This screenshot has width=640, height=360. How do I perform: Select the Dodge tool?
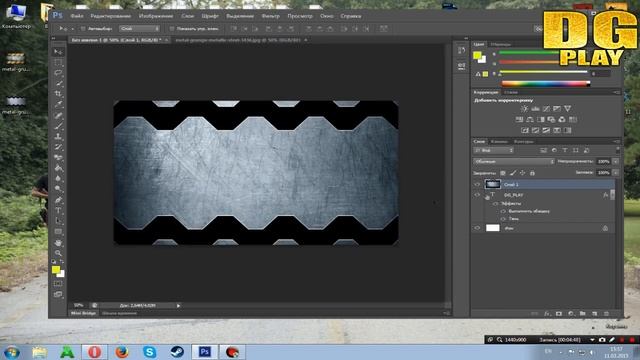point(58,189)
